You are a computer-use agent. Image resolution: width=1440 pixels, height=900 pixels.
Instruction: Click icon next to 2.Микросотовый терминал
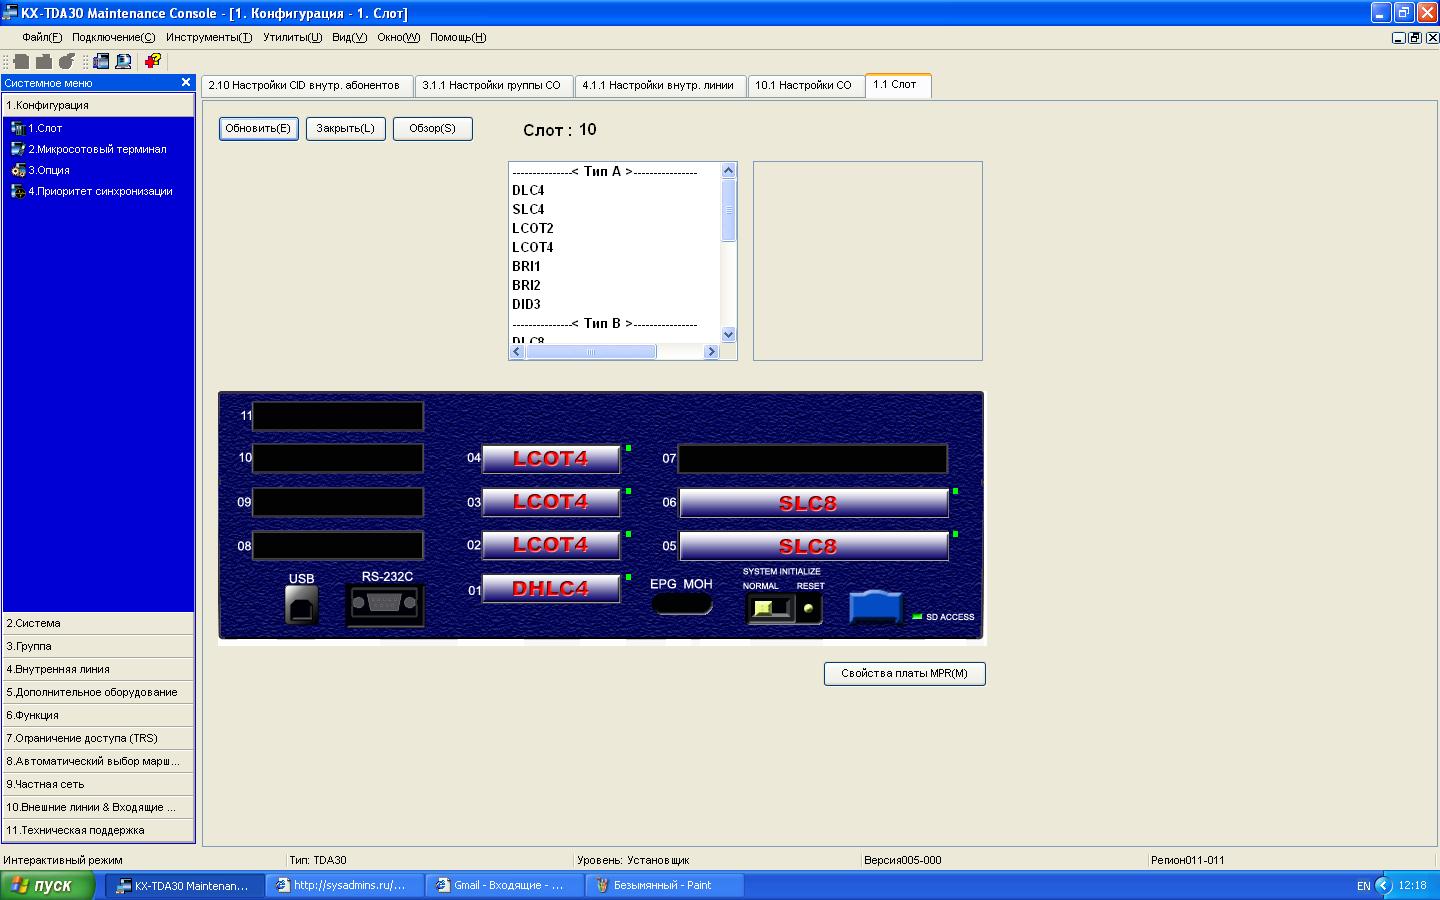[x=17, y=149]
